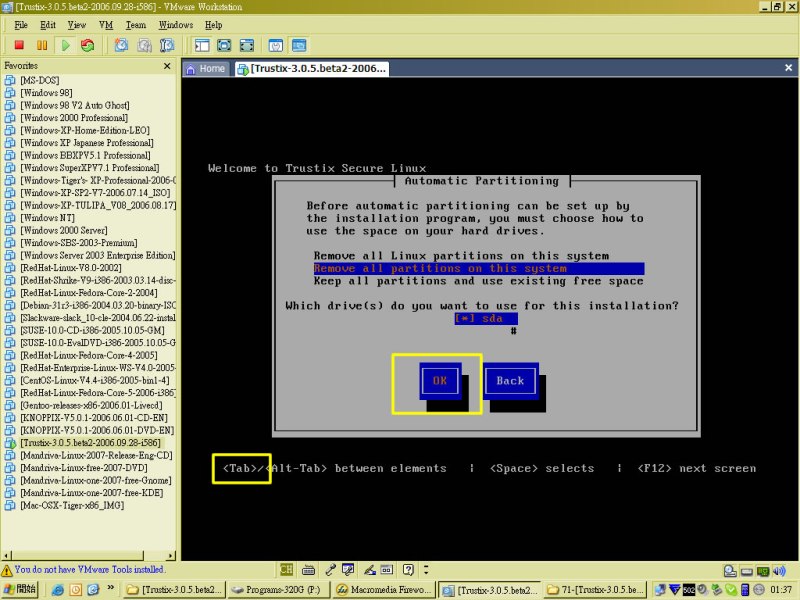800x600 pixels.
Task: Select [Mandriva-Linux-free-2007-DVD] favorite
Action: pyautogui.click(x=84, y=468)
